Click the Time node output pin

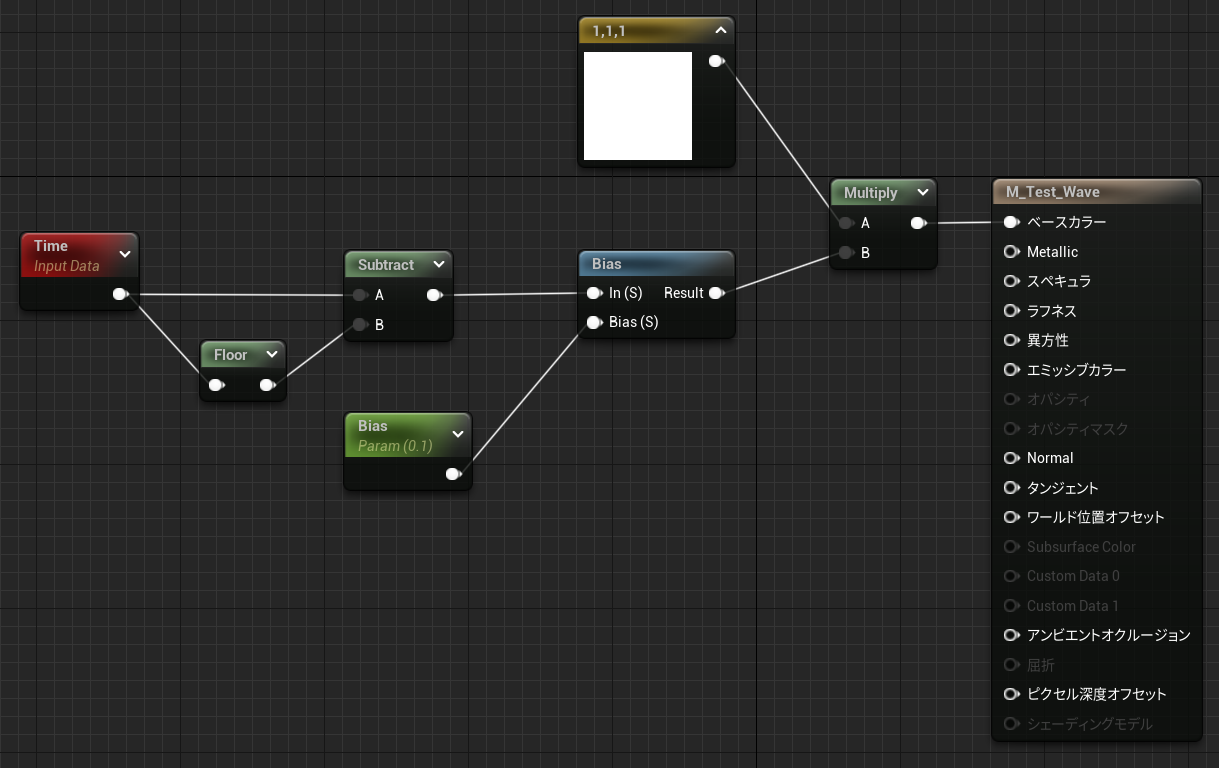point(120,294)
